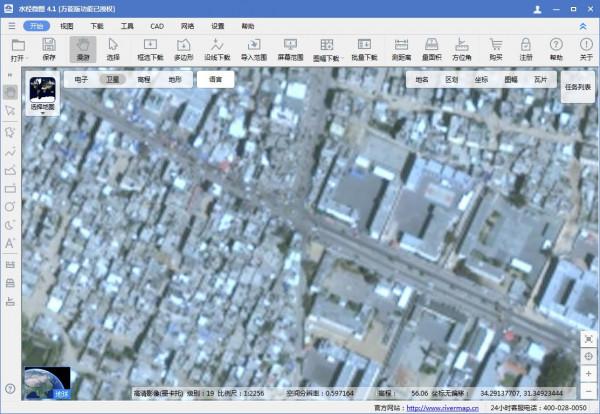The image size is (600, 414).
Task: Open a file with the 打开 toolbar icon
Action: point(18,50)
